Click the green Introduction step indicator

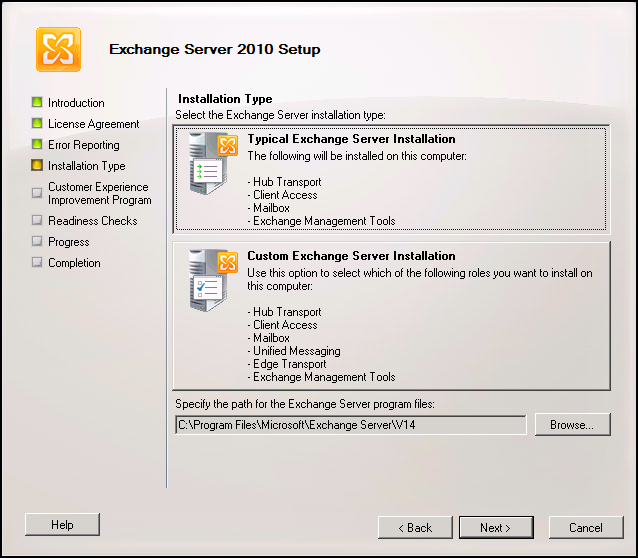pos(37,102)
